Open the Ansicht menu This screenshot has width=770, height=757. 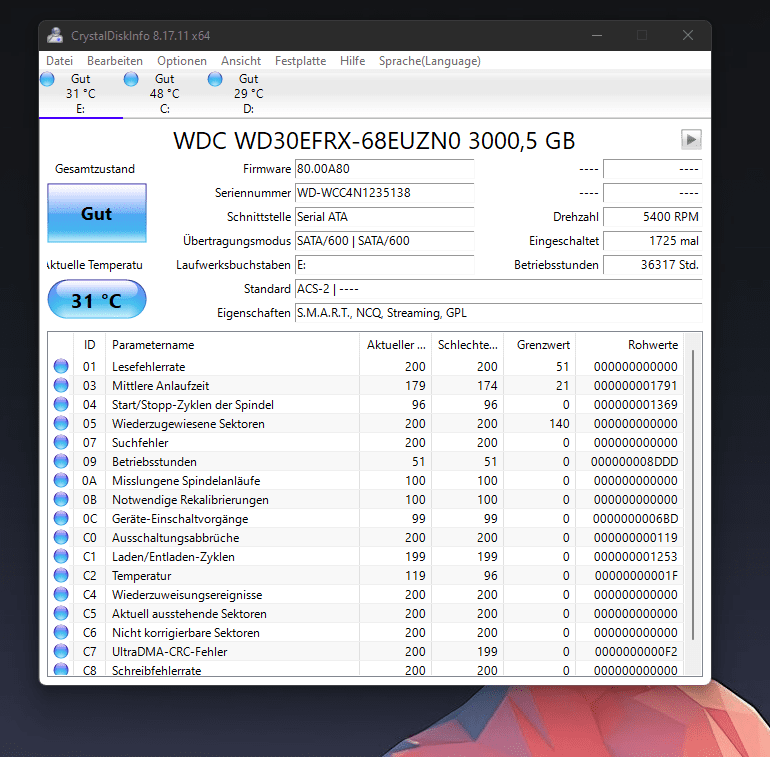pos(241,61)
